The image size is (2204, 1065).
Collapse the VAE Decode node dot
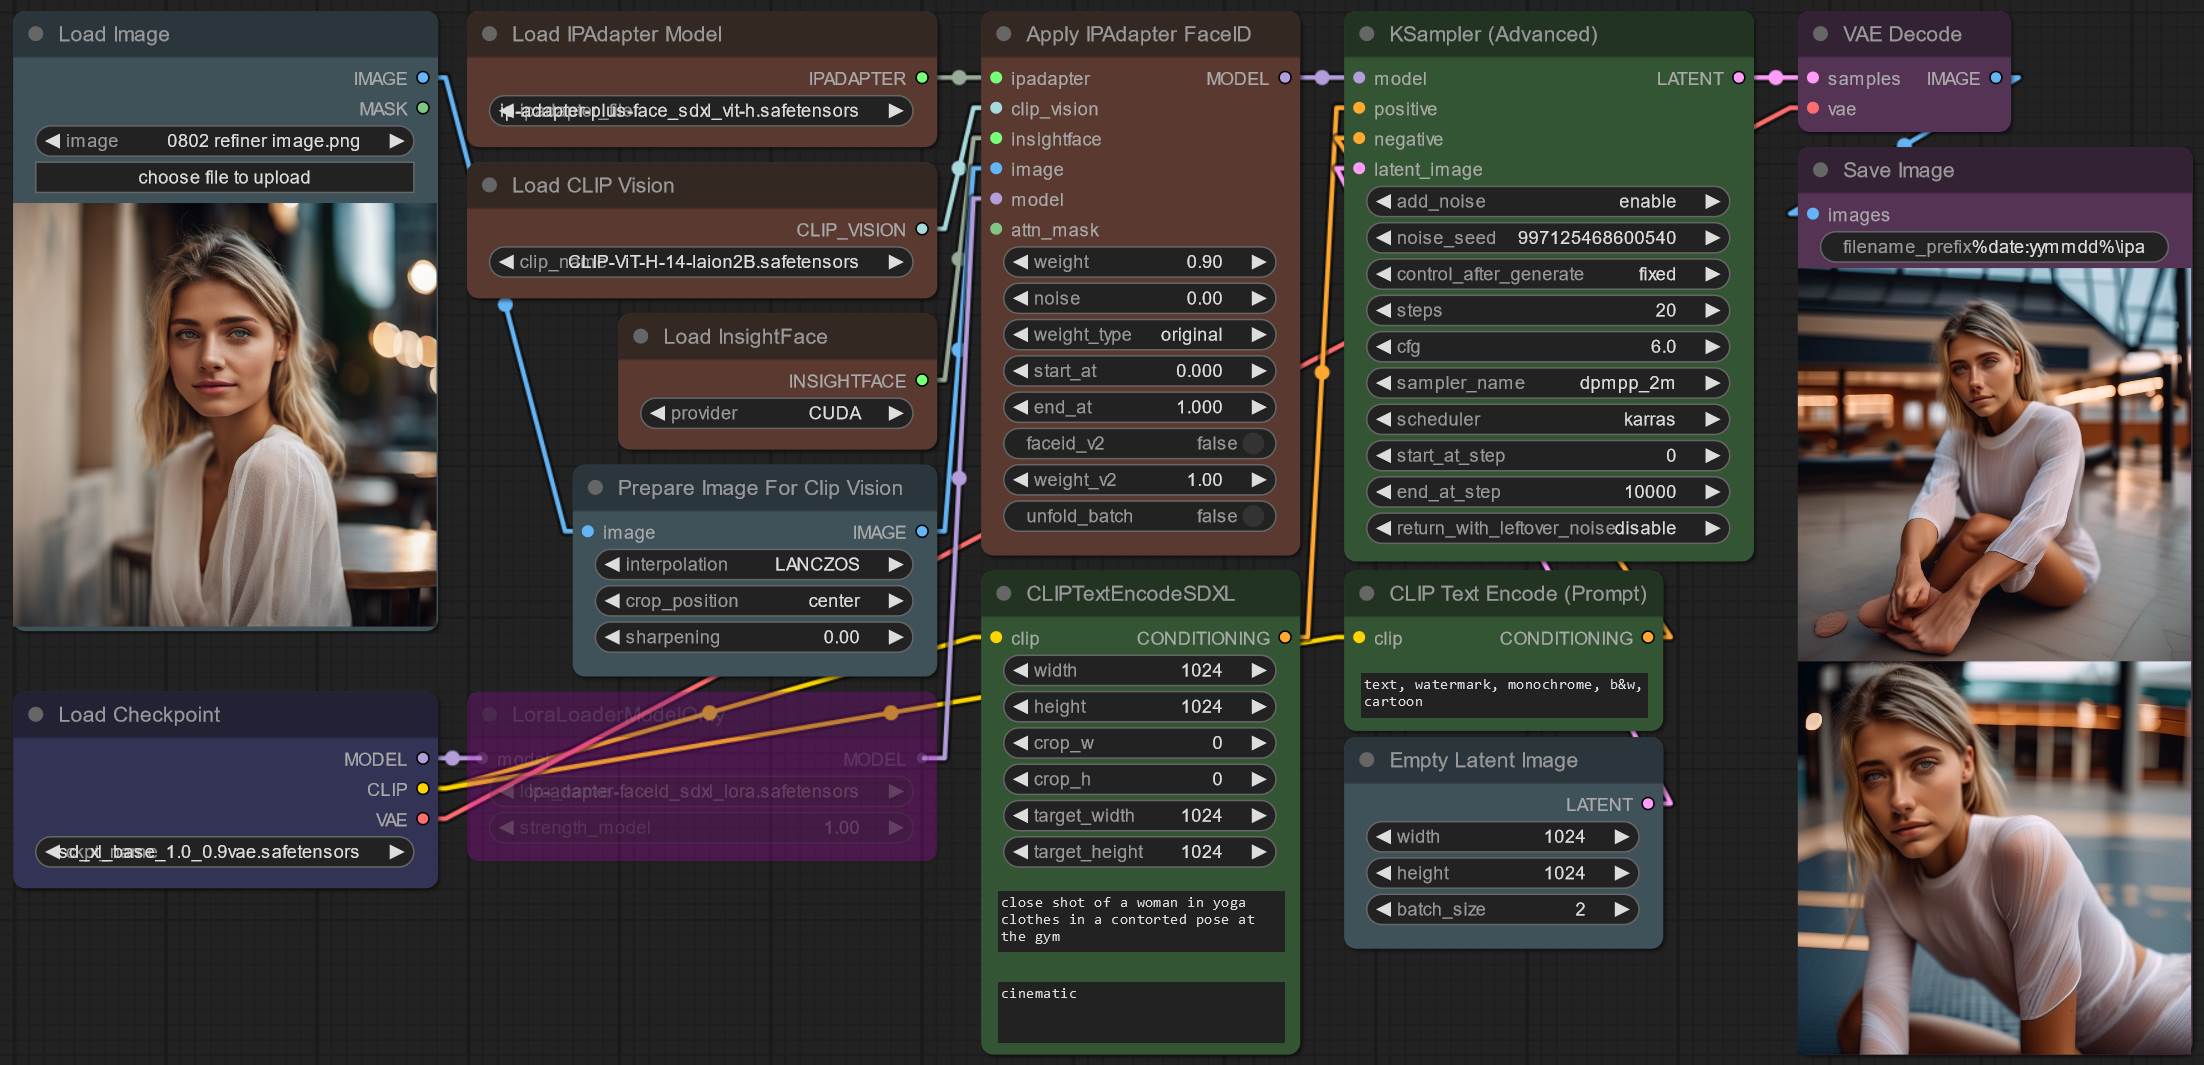[1821, 34]
